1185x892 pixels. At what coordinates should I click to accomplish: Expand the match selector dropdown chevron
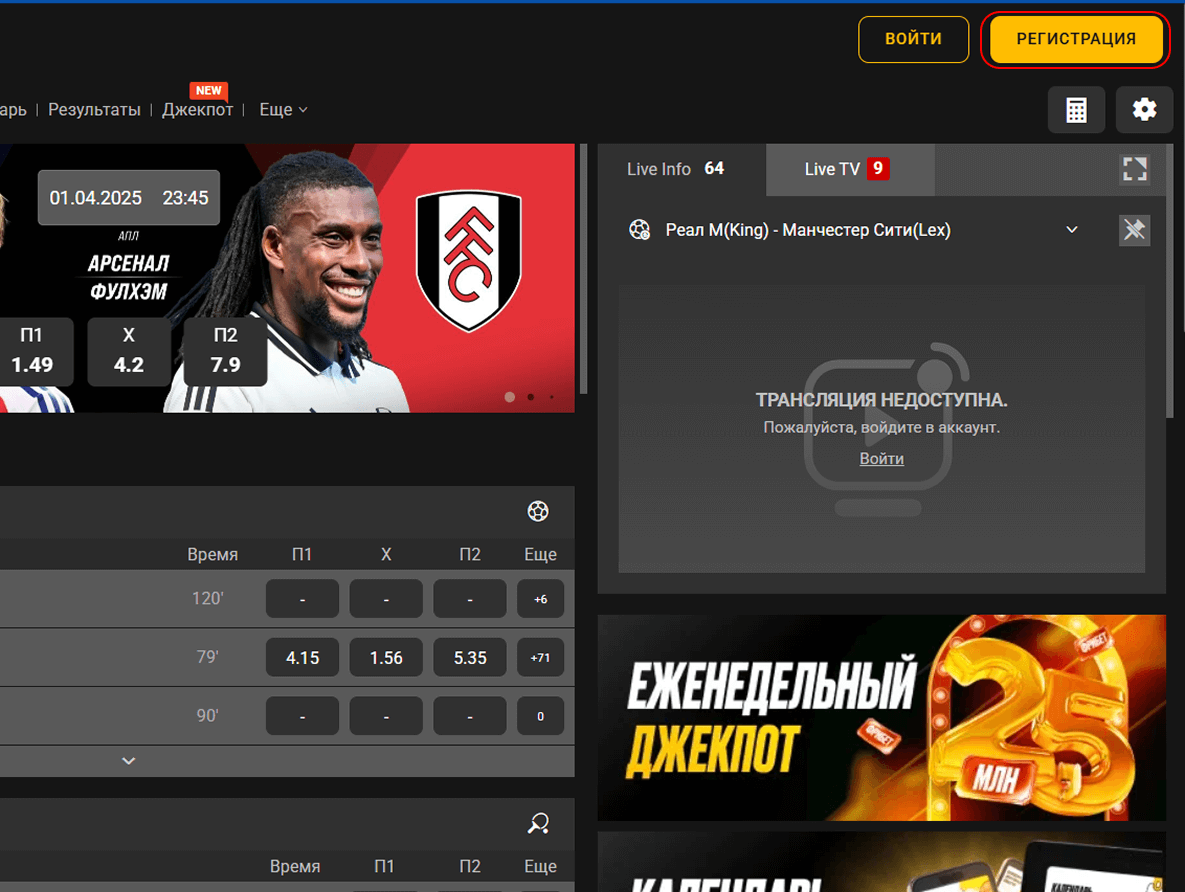1072,230
